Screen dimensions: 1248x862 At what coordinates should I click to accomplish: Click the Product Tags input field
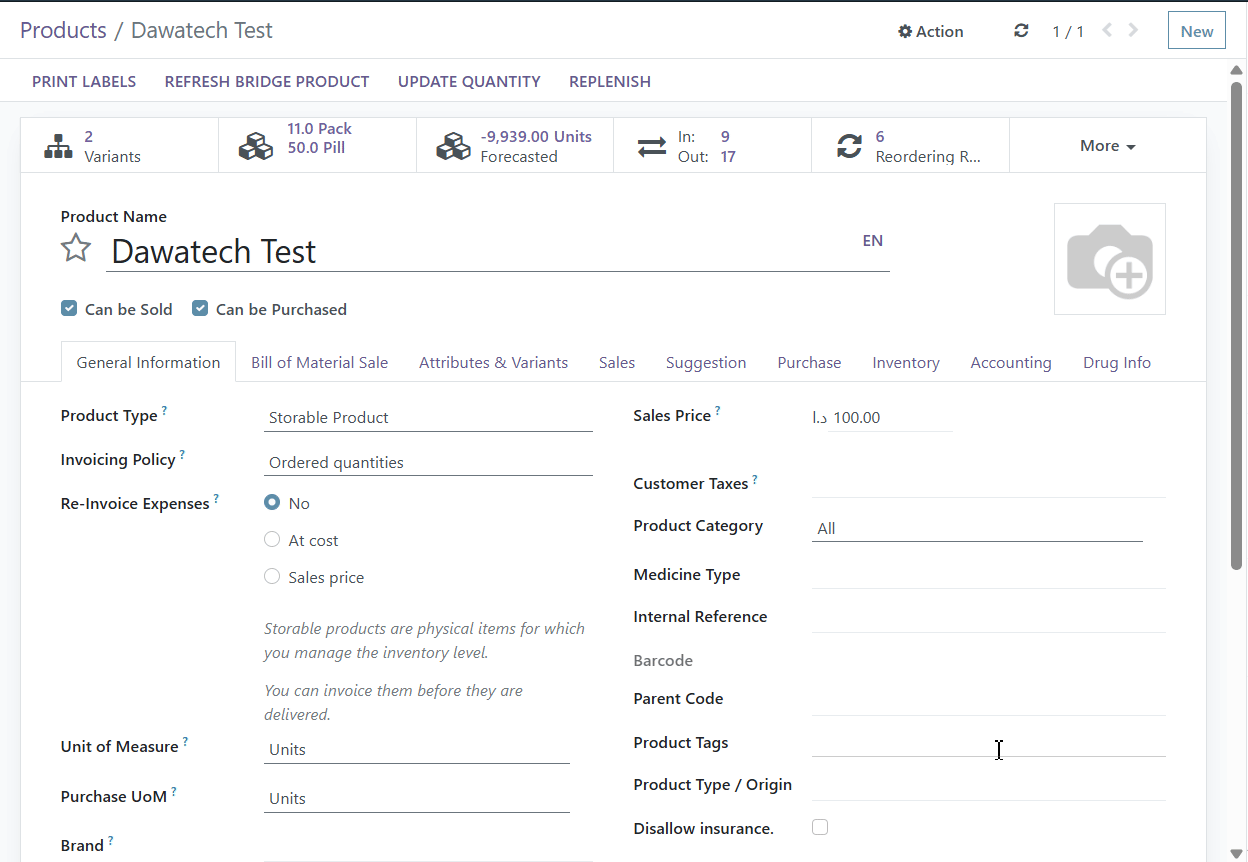pyautogui.click(x=989, y=743)
